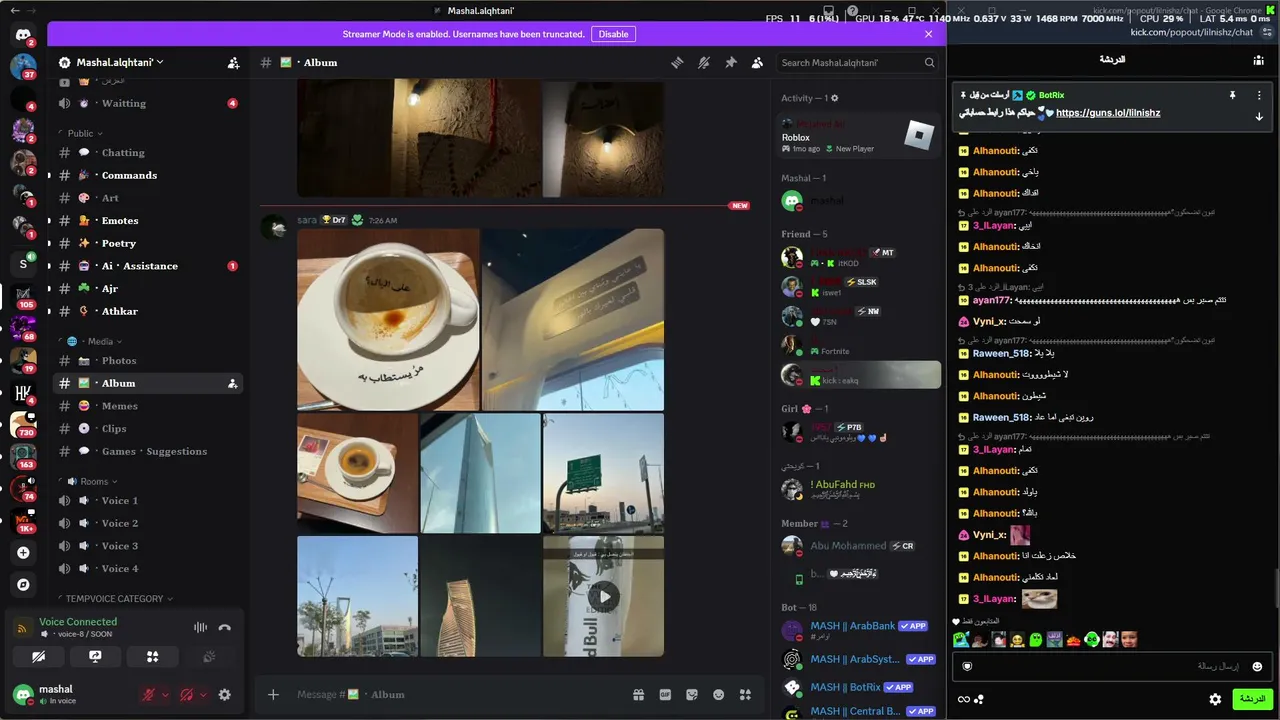Open the Poetry channel
The image size is (1280, 720).
click(147, 244)
